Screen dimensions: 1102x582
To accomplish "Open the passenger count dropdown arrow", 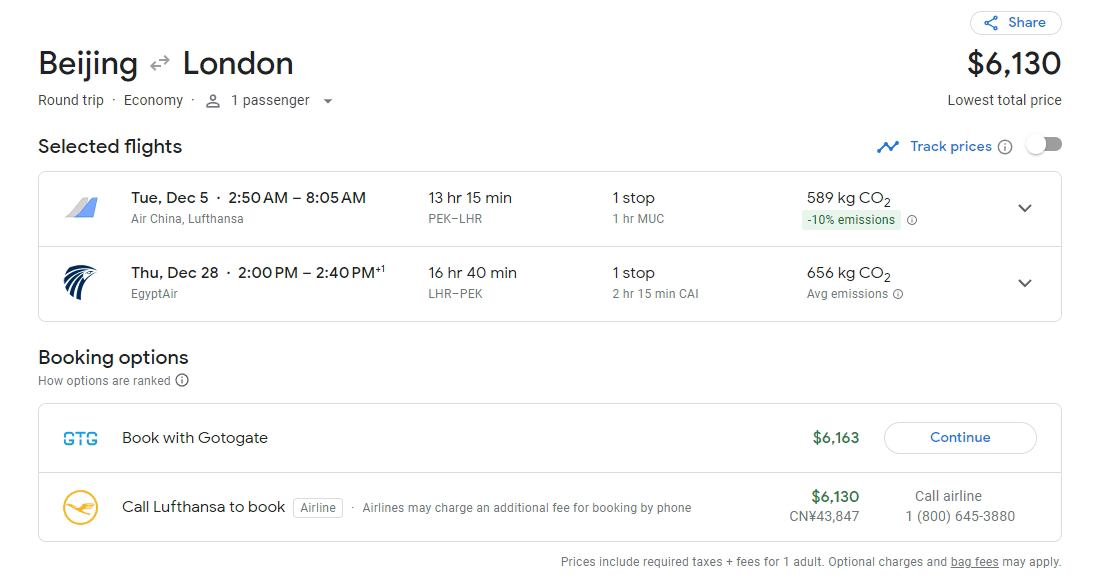I will tap(328, 101).
